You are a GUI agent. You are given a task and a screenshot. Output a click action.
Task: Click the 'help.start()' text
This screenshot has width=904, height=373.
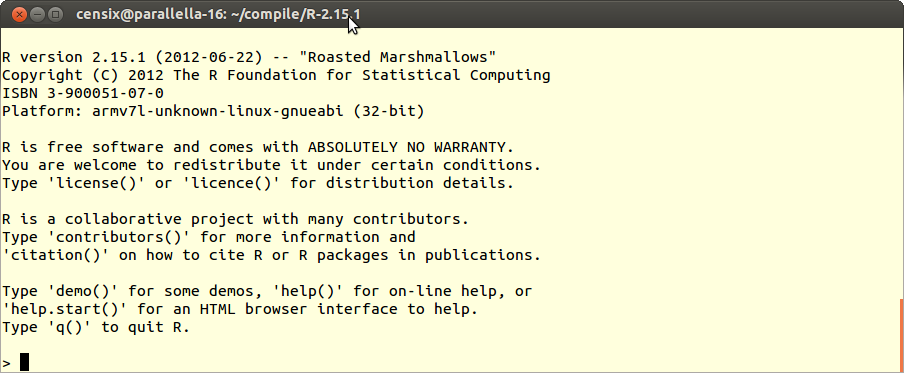pyautogui.click(x=65, y=309)
